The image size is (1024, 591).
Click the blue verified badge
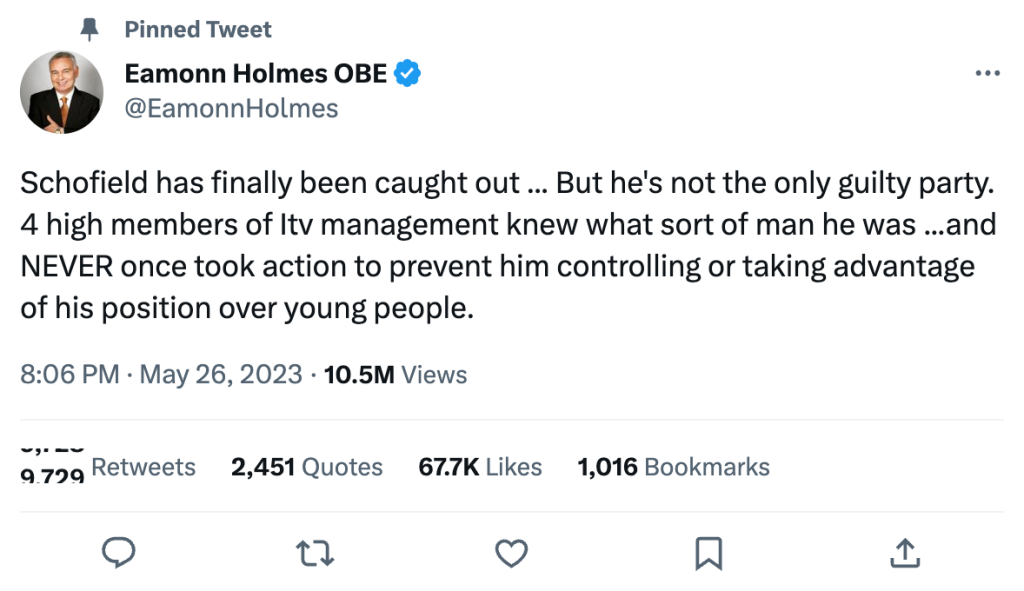click(x=408, y=73)
